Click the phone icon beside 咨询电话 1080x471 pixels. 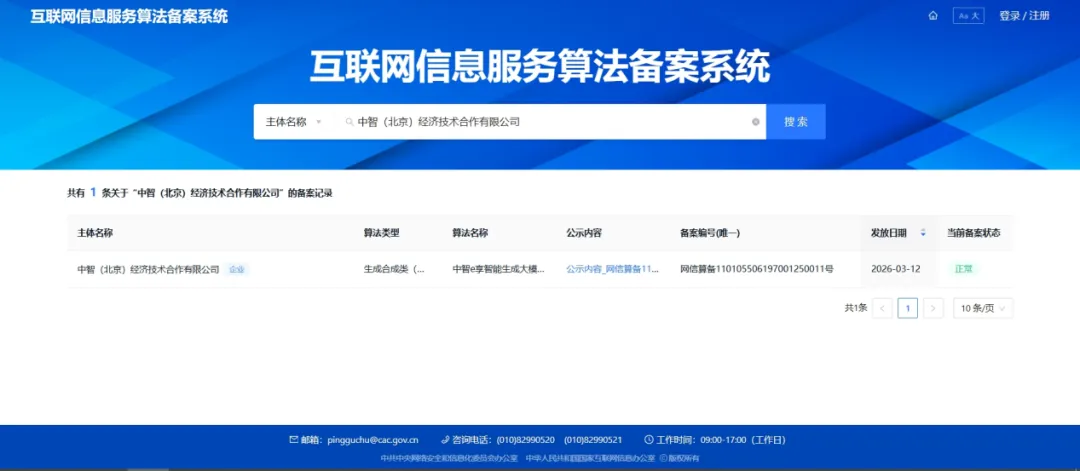point(445,440)
